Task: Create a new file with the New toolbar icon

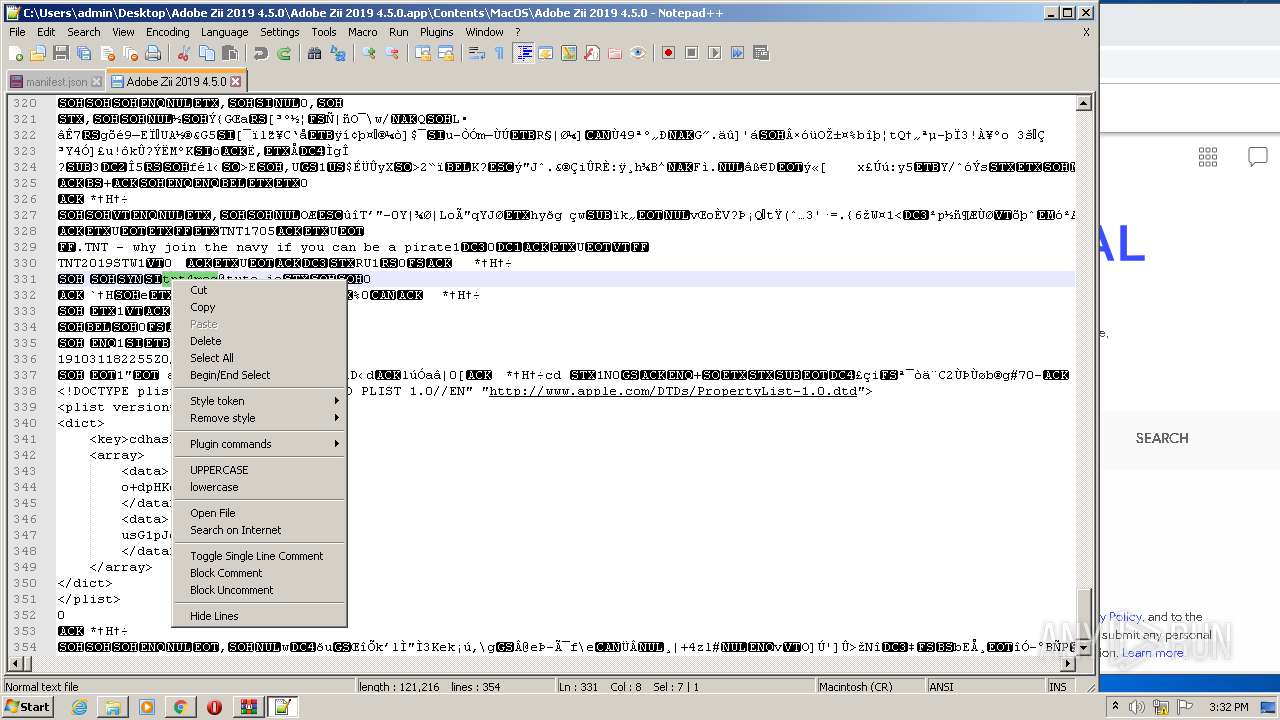Action: [16, 53]
